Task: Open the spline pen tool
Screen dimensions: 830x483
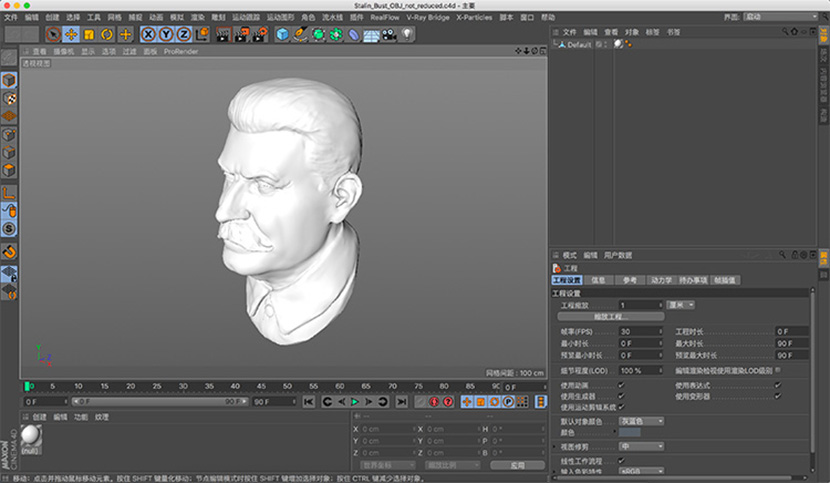Action: pyautogui.click(x=300, y=35)
